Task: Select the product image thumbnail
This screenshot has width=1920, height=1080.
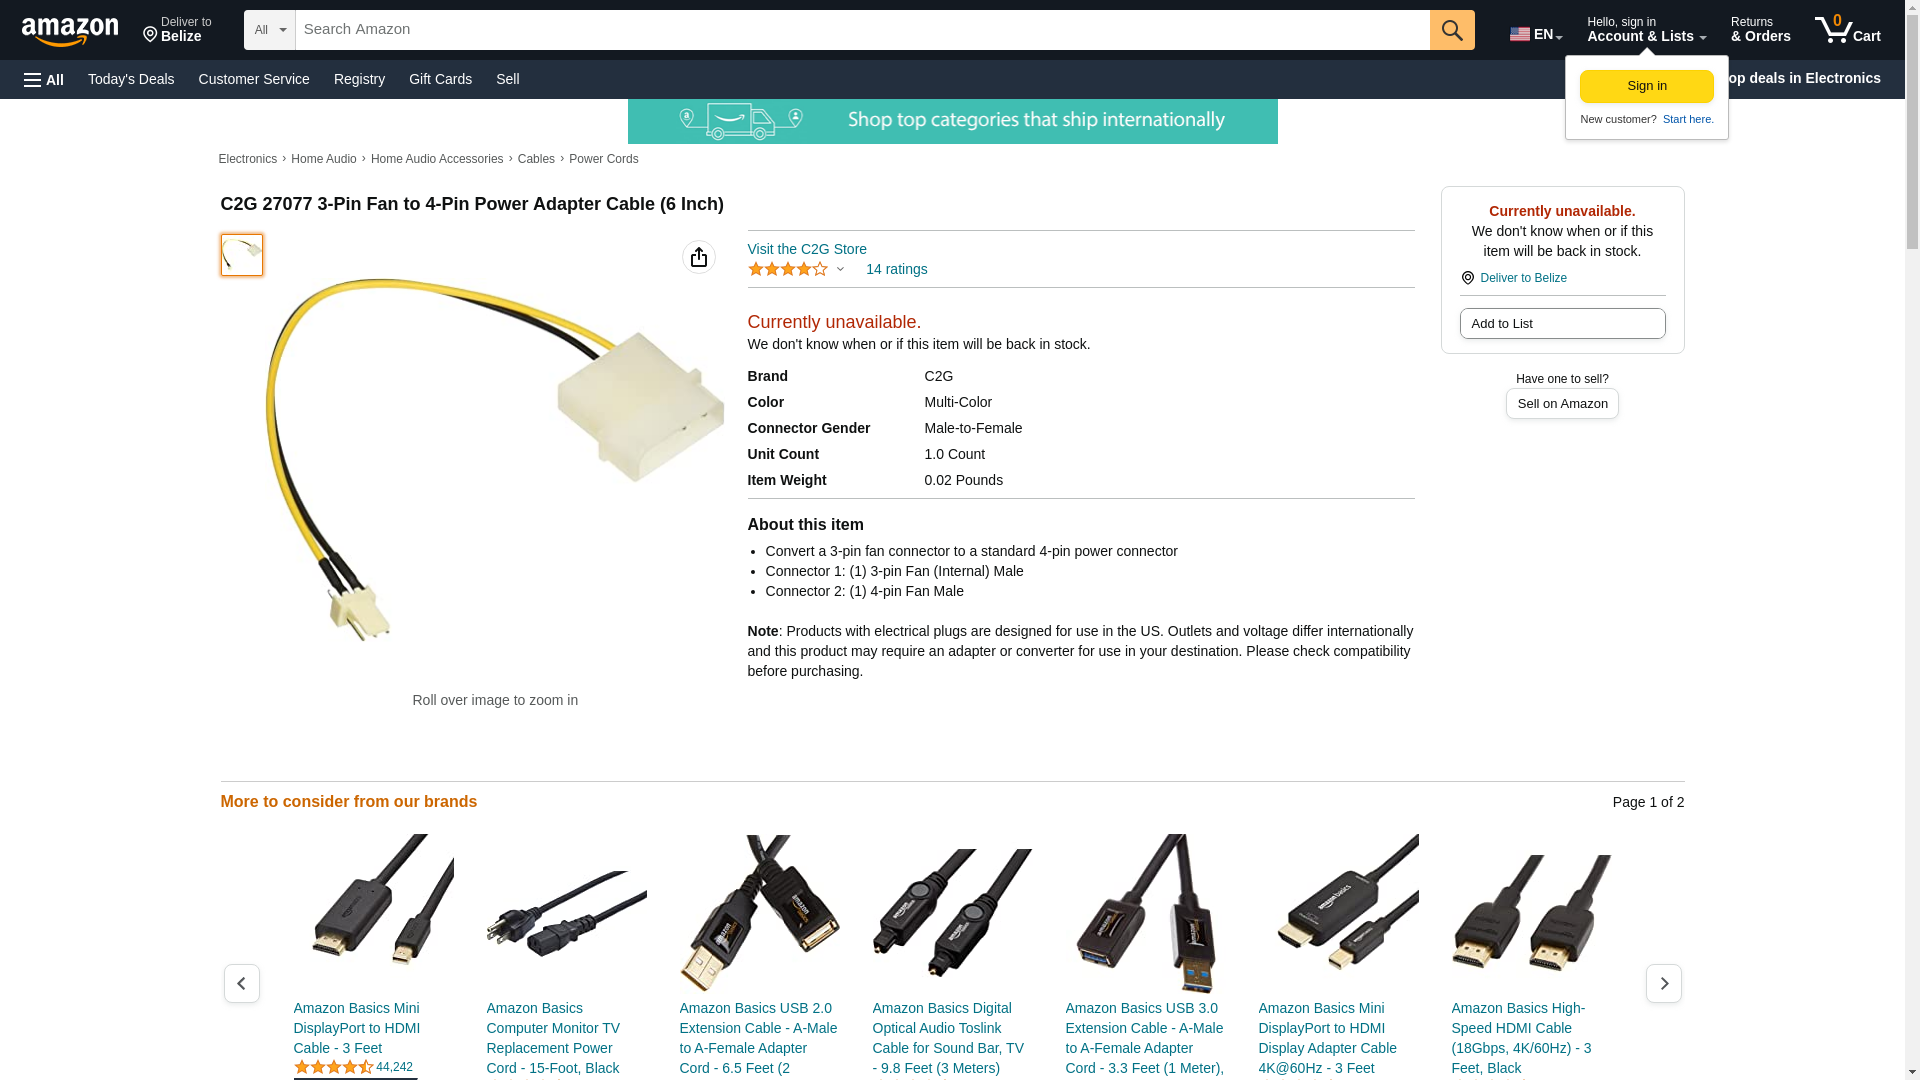Action: click(242, 255)
